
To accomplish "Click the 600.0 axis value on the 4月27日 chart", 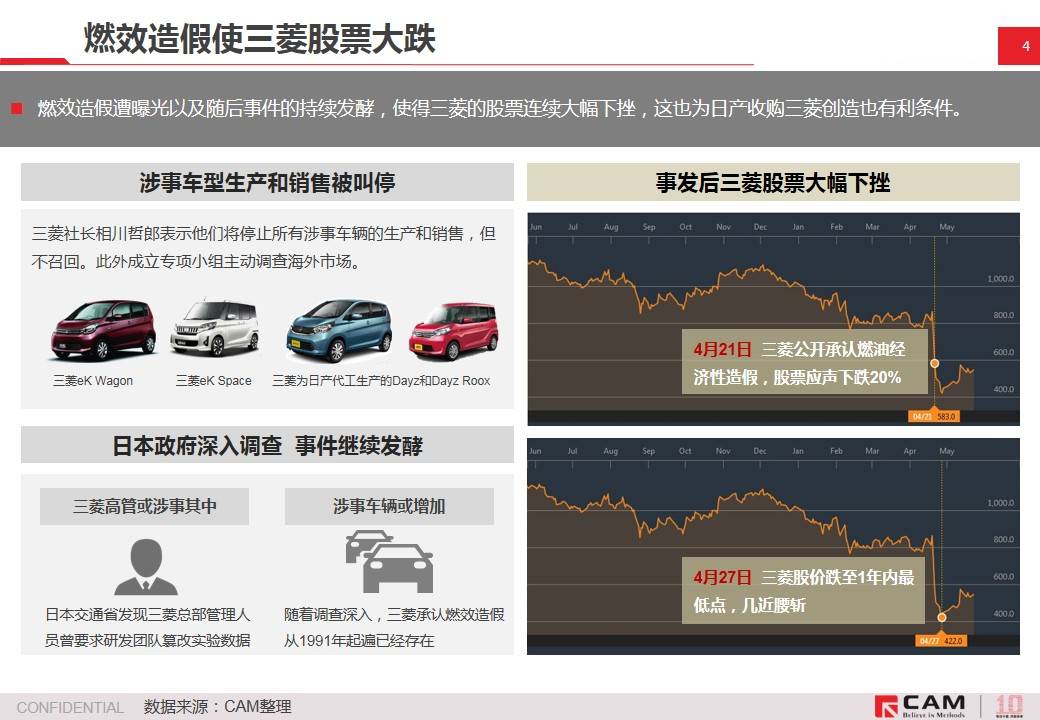I will [1004, 577].
